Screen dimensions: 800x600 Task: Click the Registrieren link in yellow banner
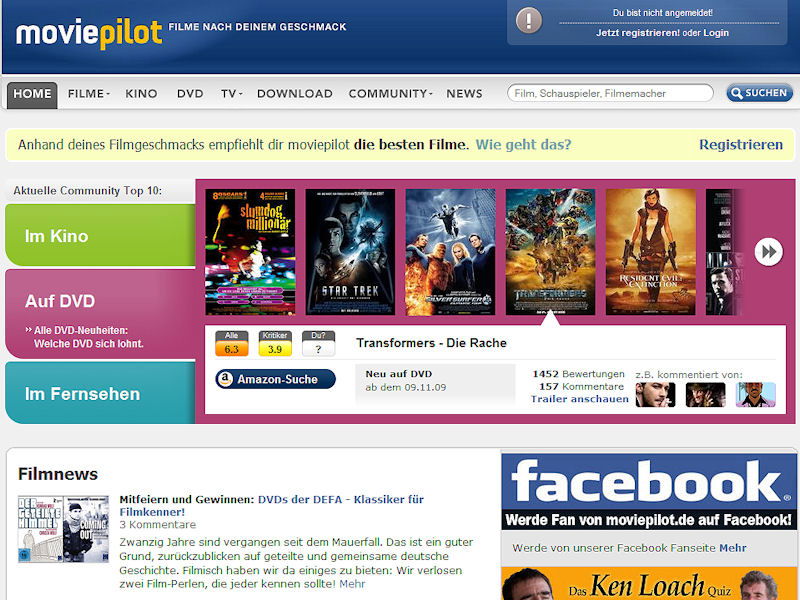coord(741,145)
